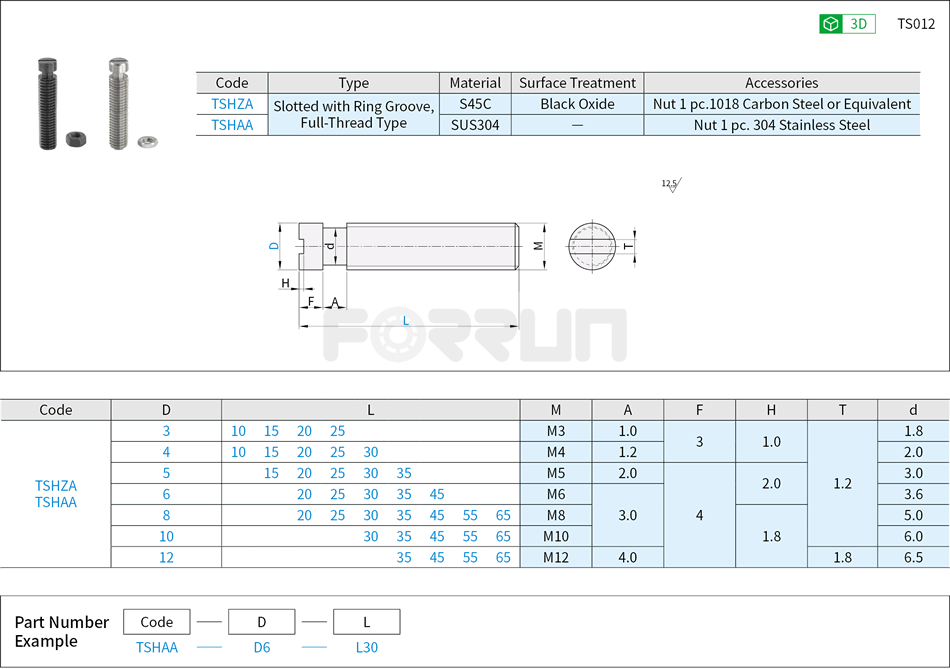Click the TS012 page code label

click(x=916, y=23)
